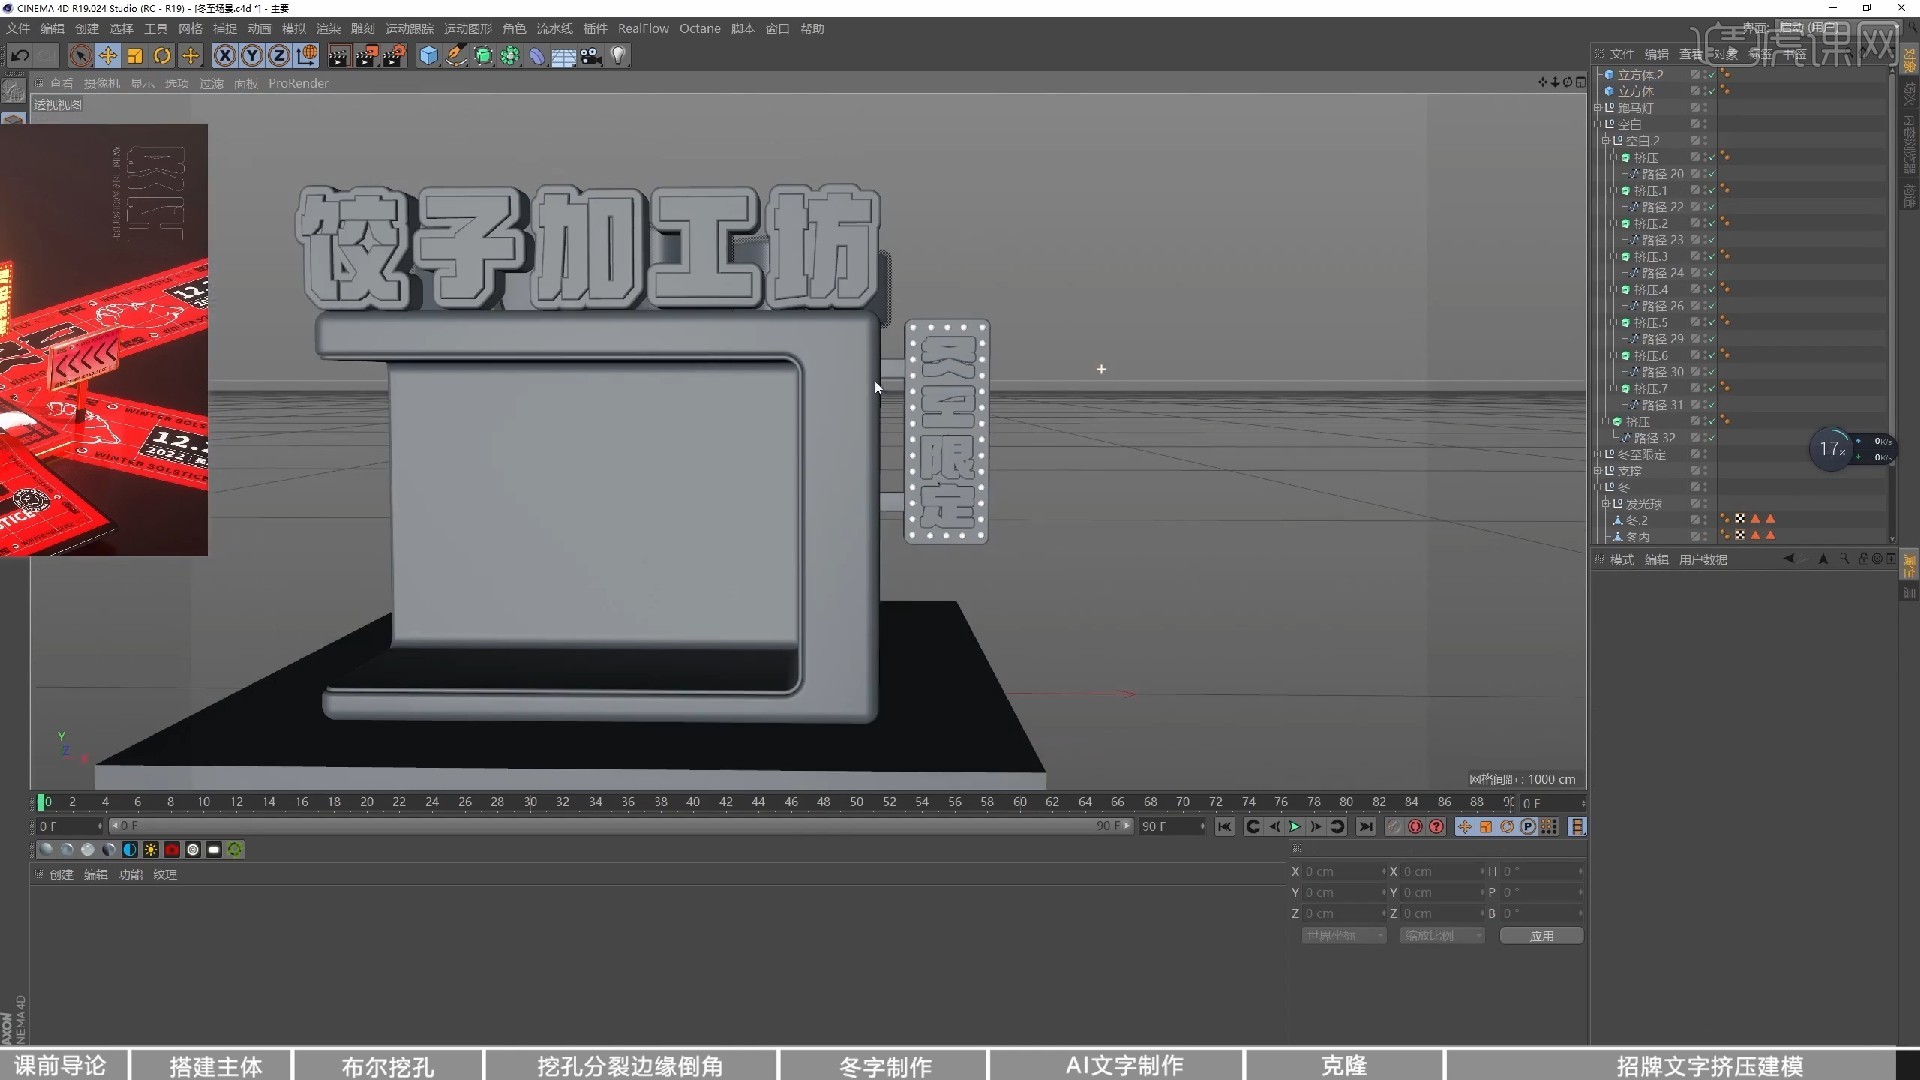Go to end of timeline
Image resolution: width=1920 pixels, height=1080 pixels.
[x=1366, y=827]
